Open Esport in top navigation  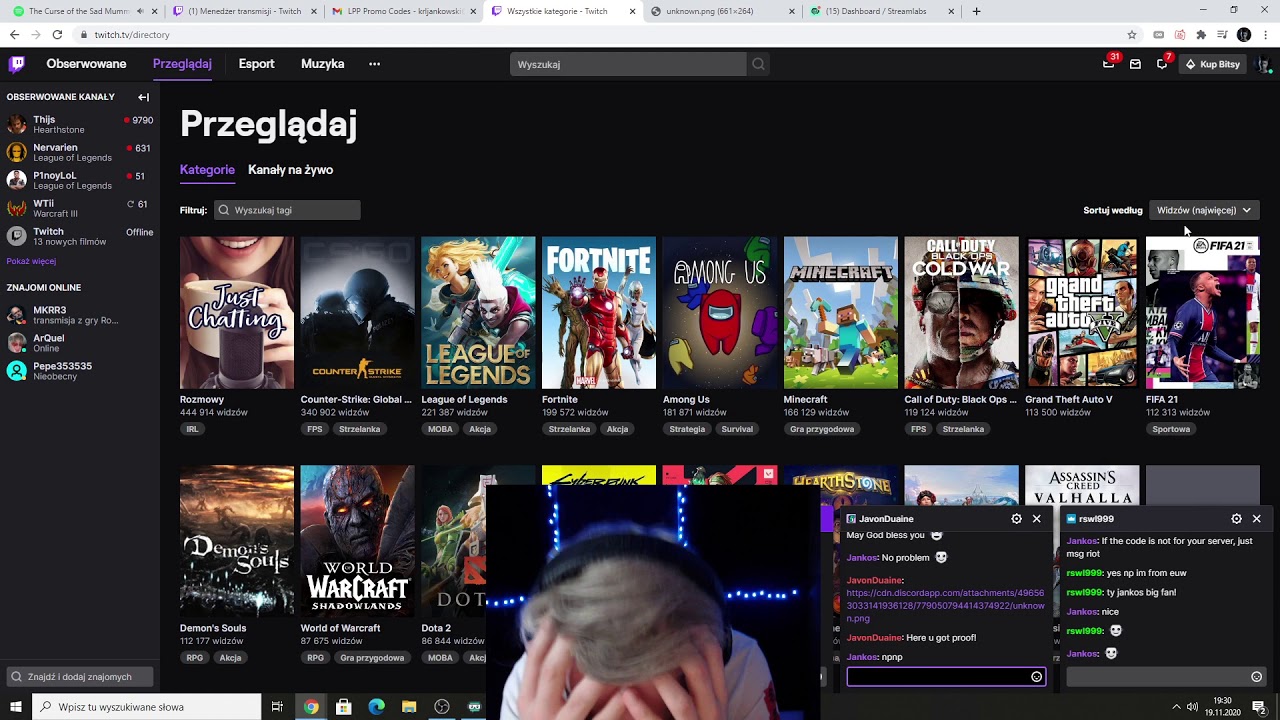click(x=256, y=64)
